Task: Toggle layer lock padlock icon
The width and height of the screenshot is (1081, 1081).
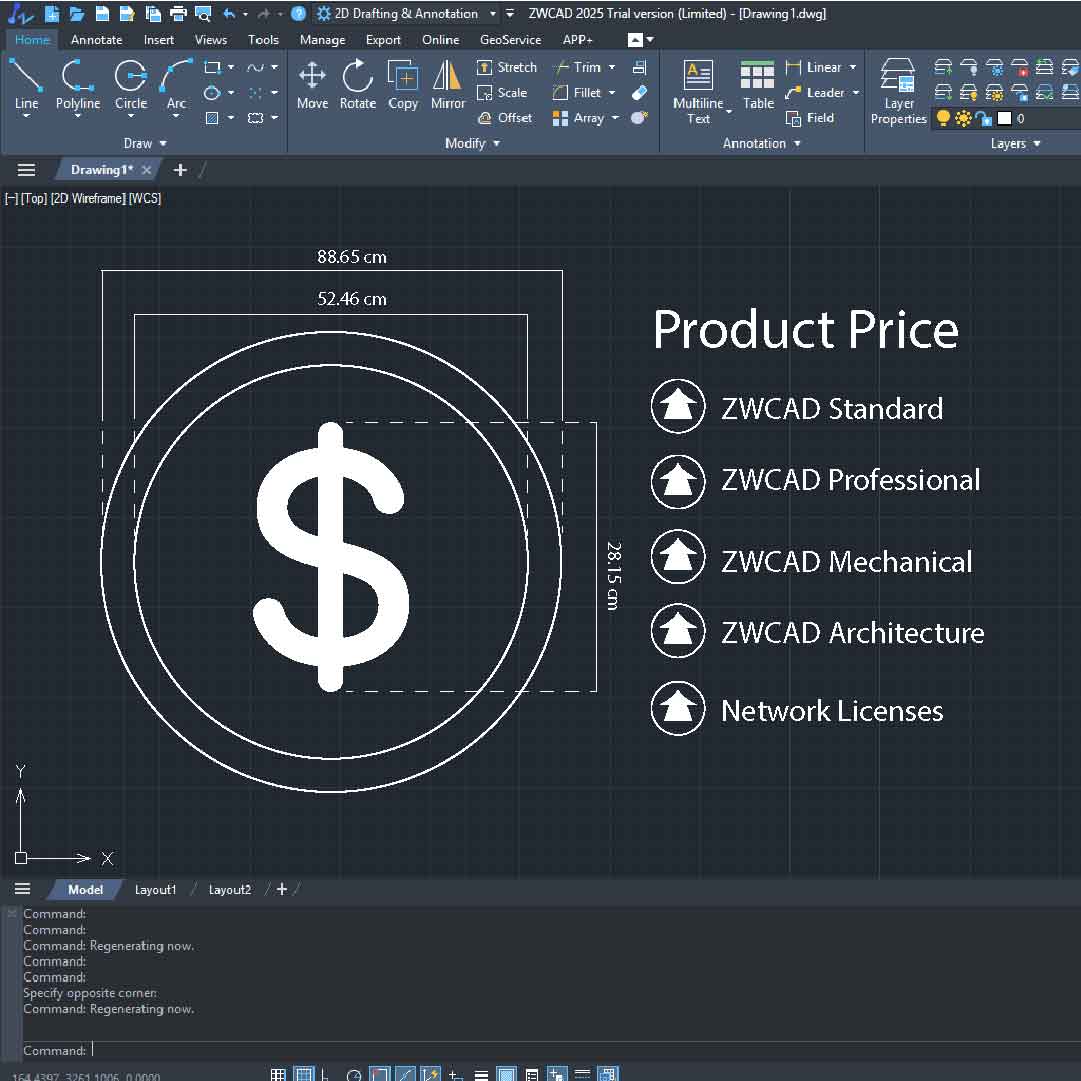Action: tap(984, 118)
